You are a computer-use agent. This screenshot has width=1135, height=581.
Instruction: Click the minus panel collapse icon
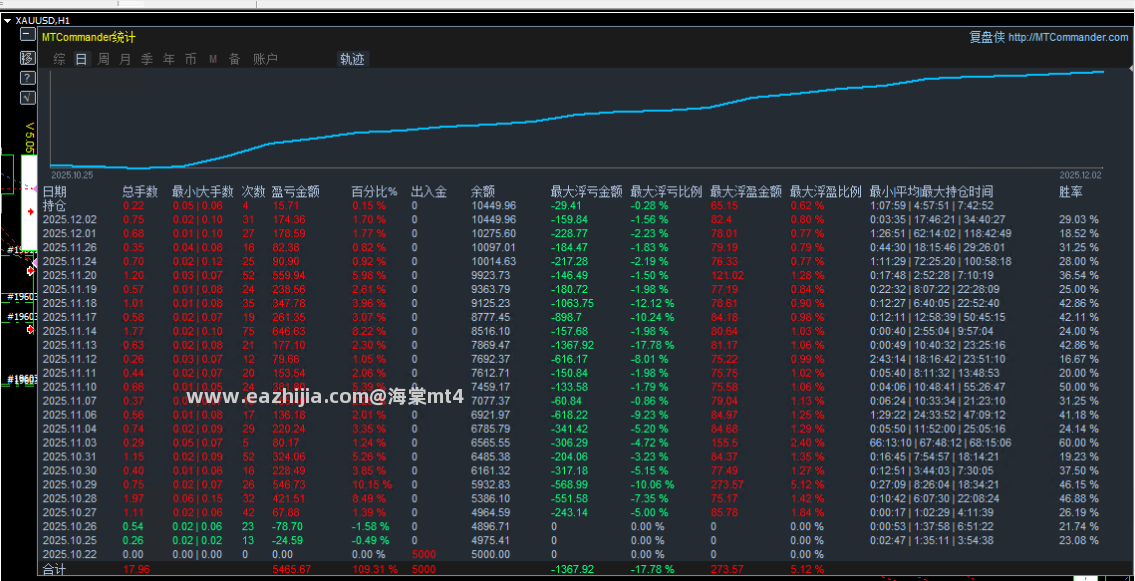pos(27,34)
